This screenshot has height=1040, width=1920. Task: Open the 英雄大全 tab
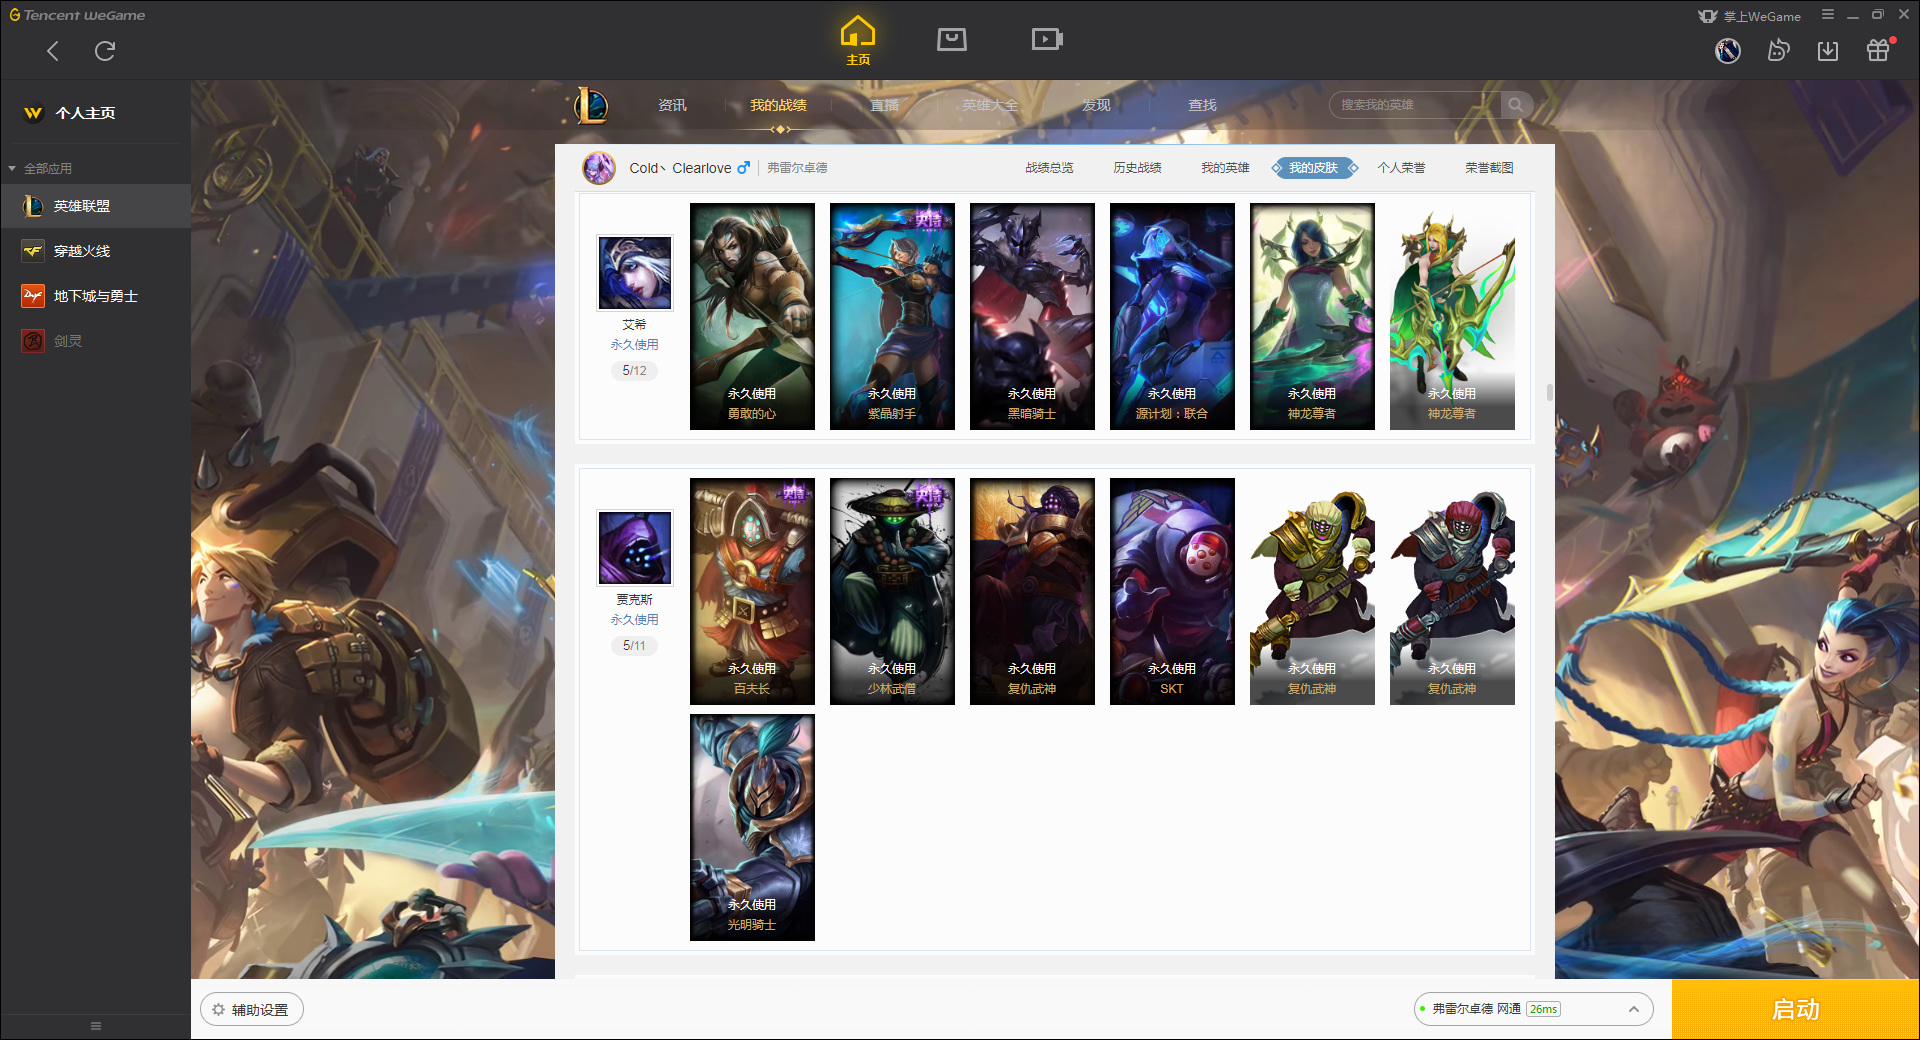(x=990, y=105)
